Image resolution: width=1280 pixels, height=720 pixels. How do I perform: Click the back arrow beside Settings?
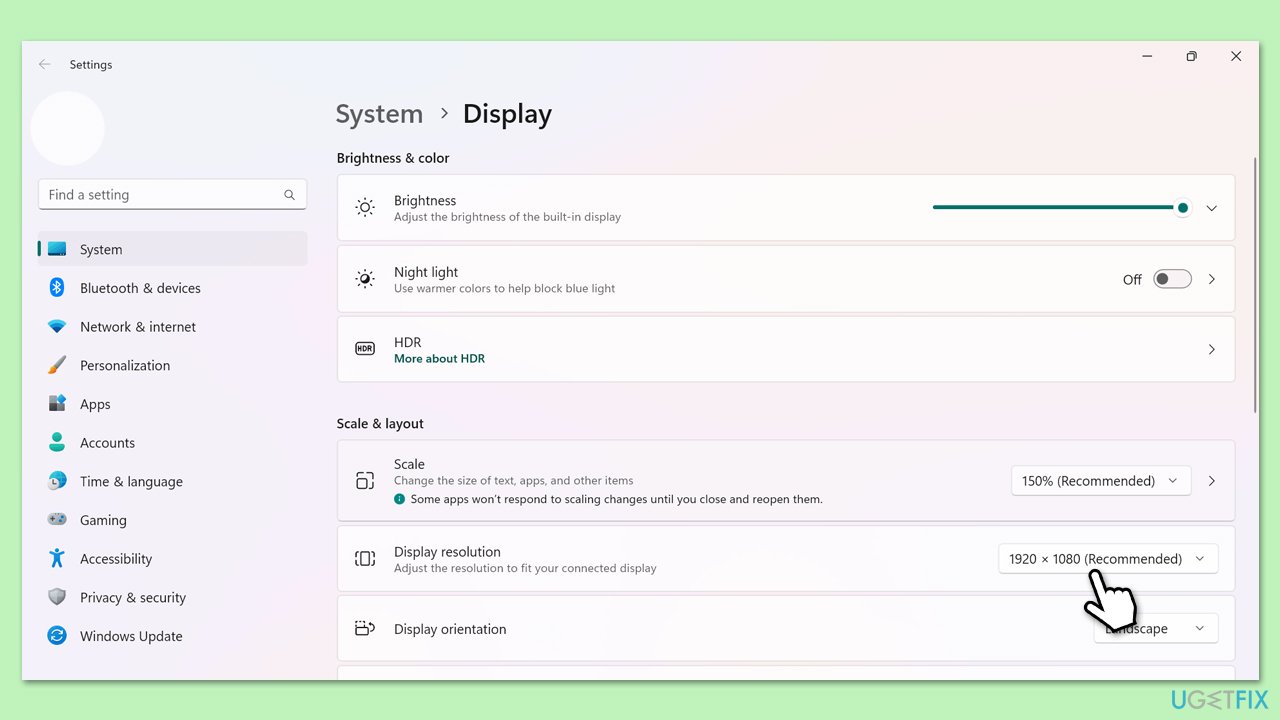[44, 64]
